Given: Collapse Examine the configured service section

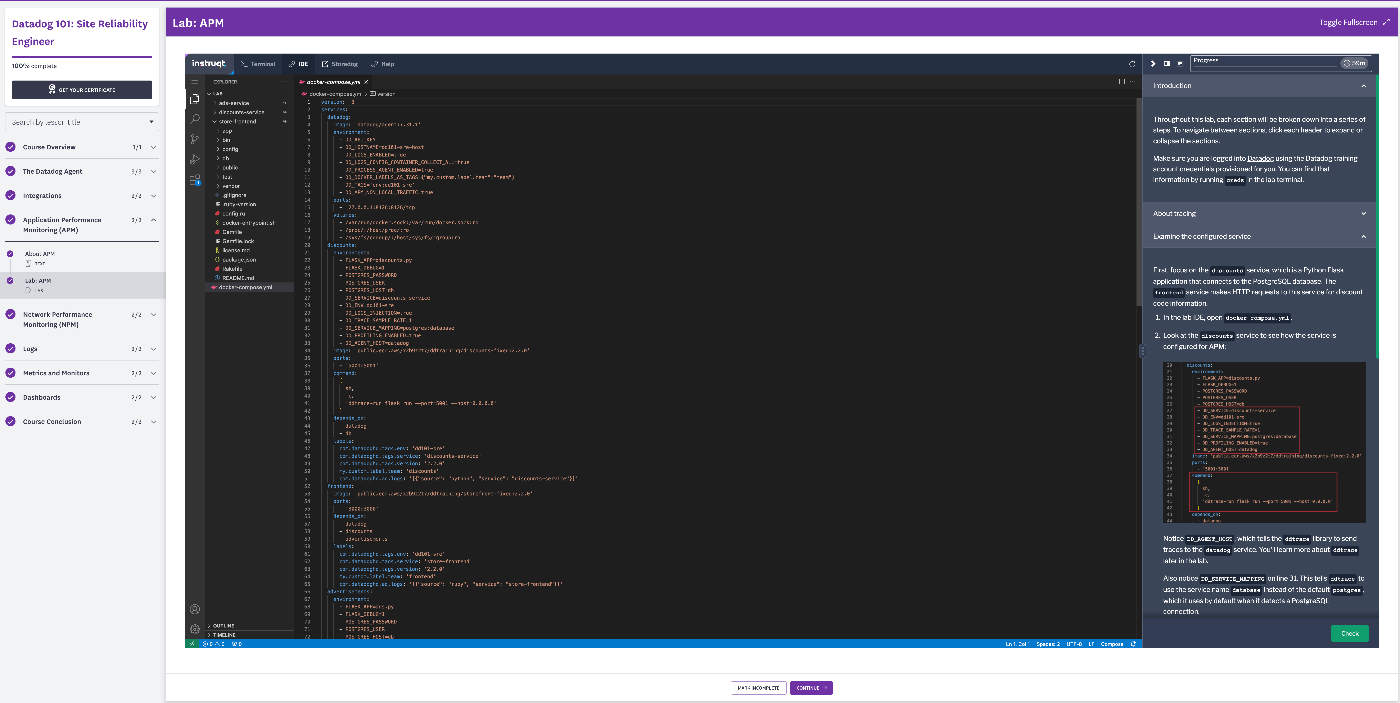Looking at the screenshot, I should (x=1259, y=237).
